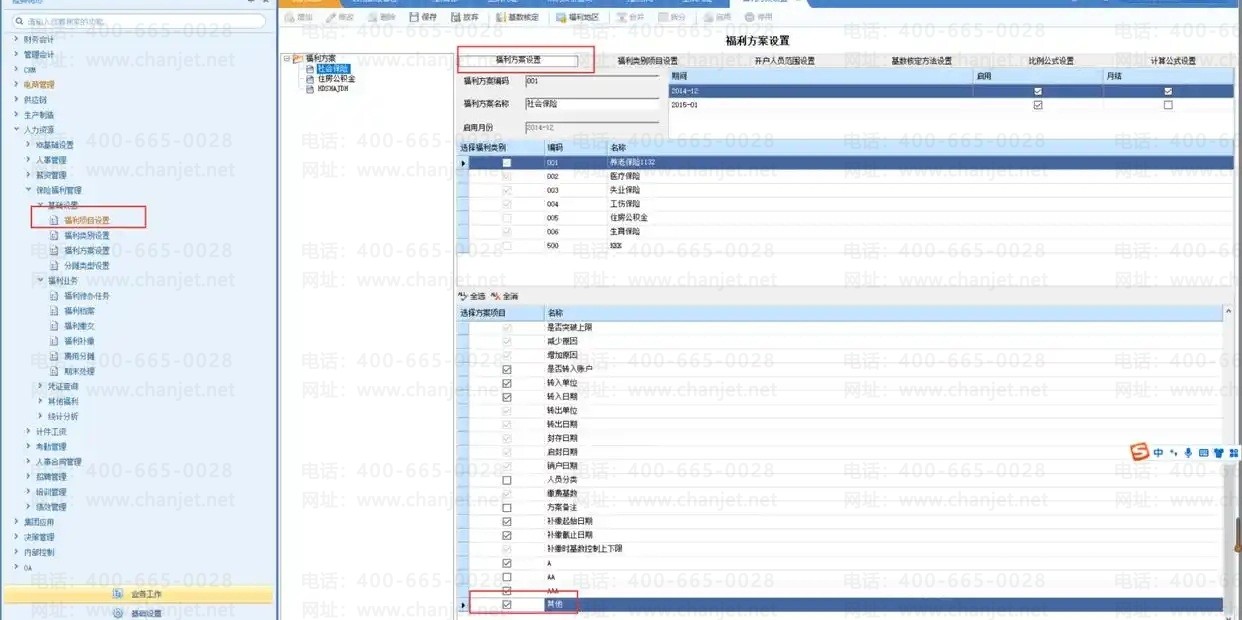Image resolution: width=1242 pixels, height=620 pixels.
Task: Toggle the 月结 checkbox for period 2015-01
Action: click(1168, 105)
